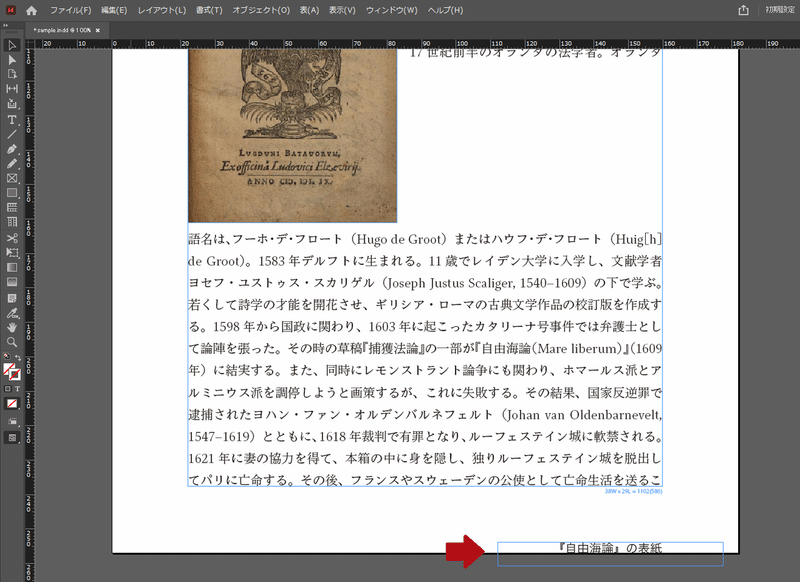Click the vertical ruler beside toolbar
Image resolution: width=800 pixels, height=582 pixels.
click(x=30, y=315)
